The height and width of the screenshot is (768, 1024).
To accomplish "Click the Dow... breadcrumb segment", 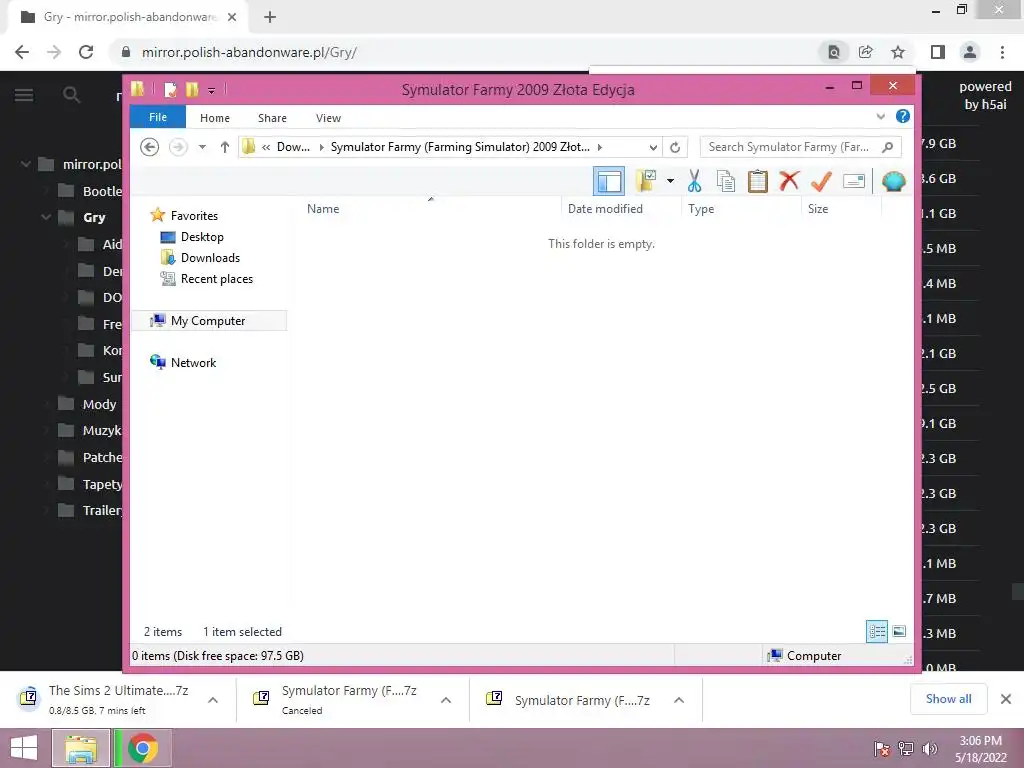I will point(293,147).
